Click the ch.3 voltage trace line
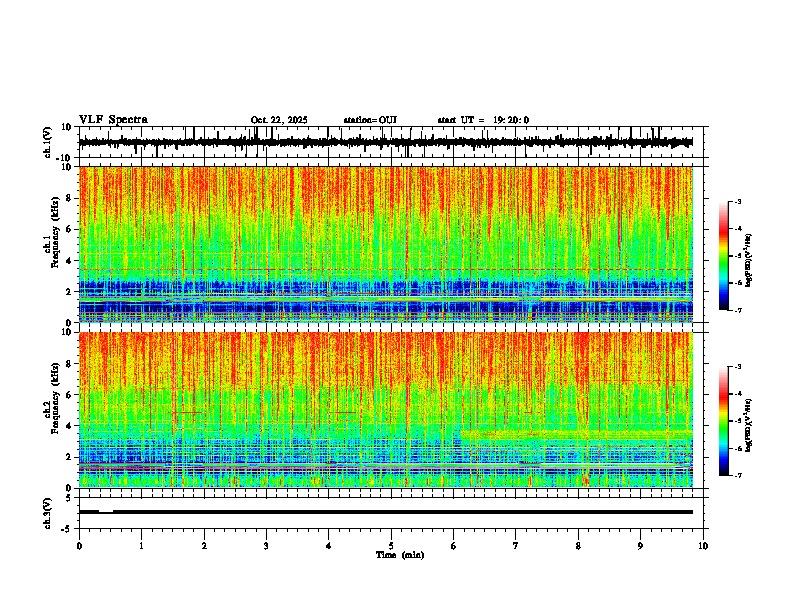 click(x=386, y=512)
